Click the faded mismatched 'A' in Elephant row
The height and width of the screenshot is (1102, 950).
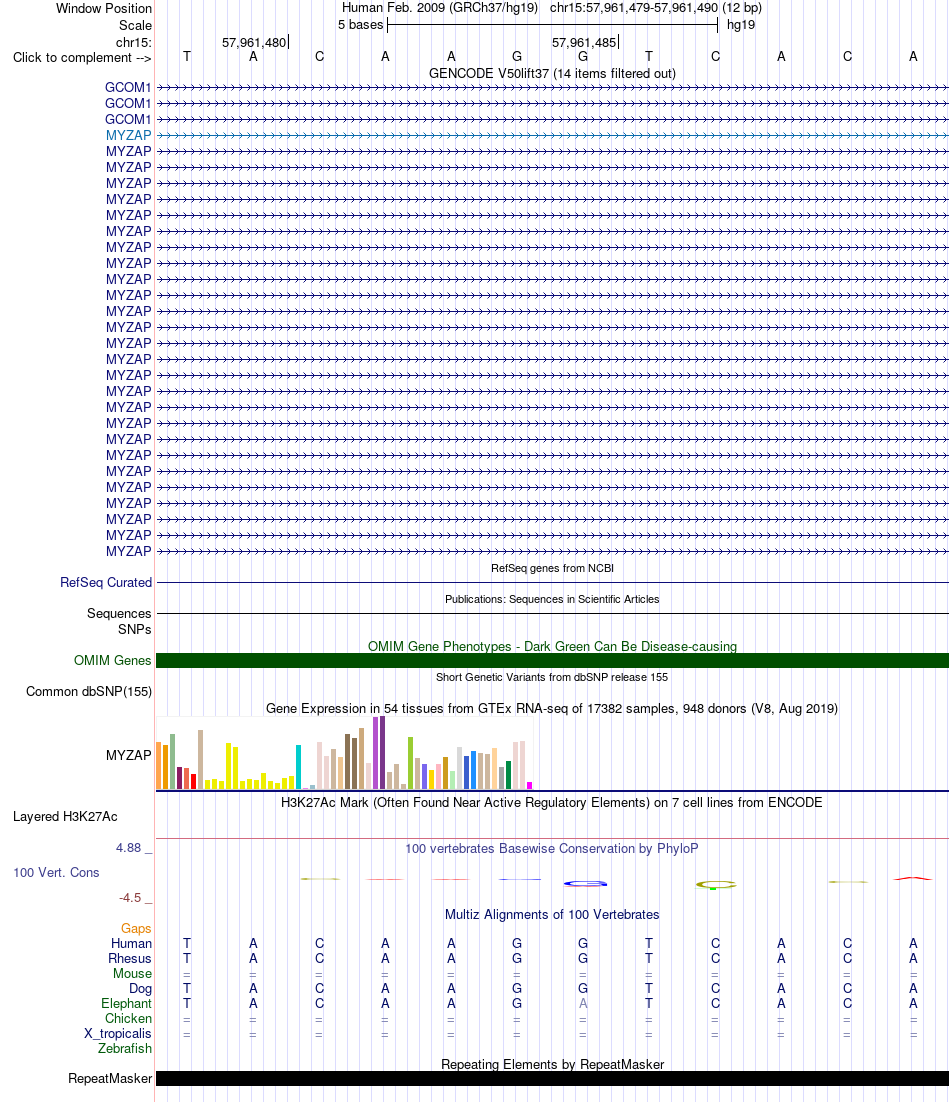tap(583, 1004)
